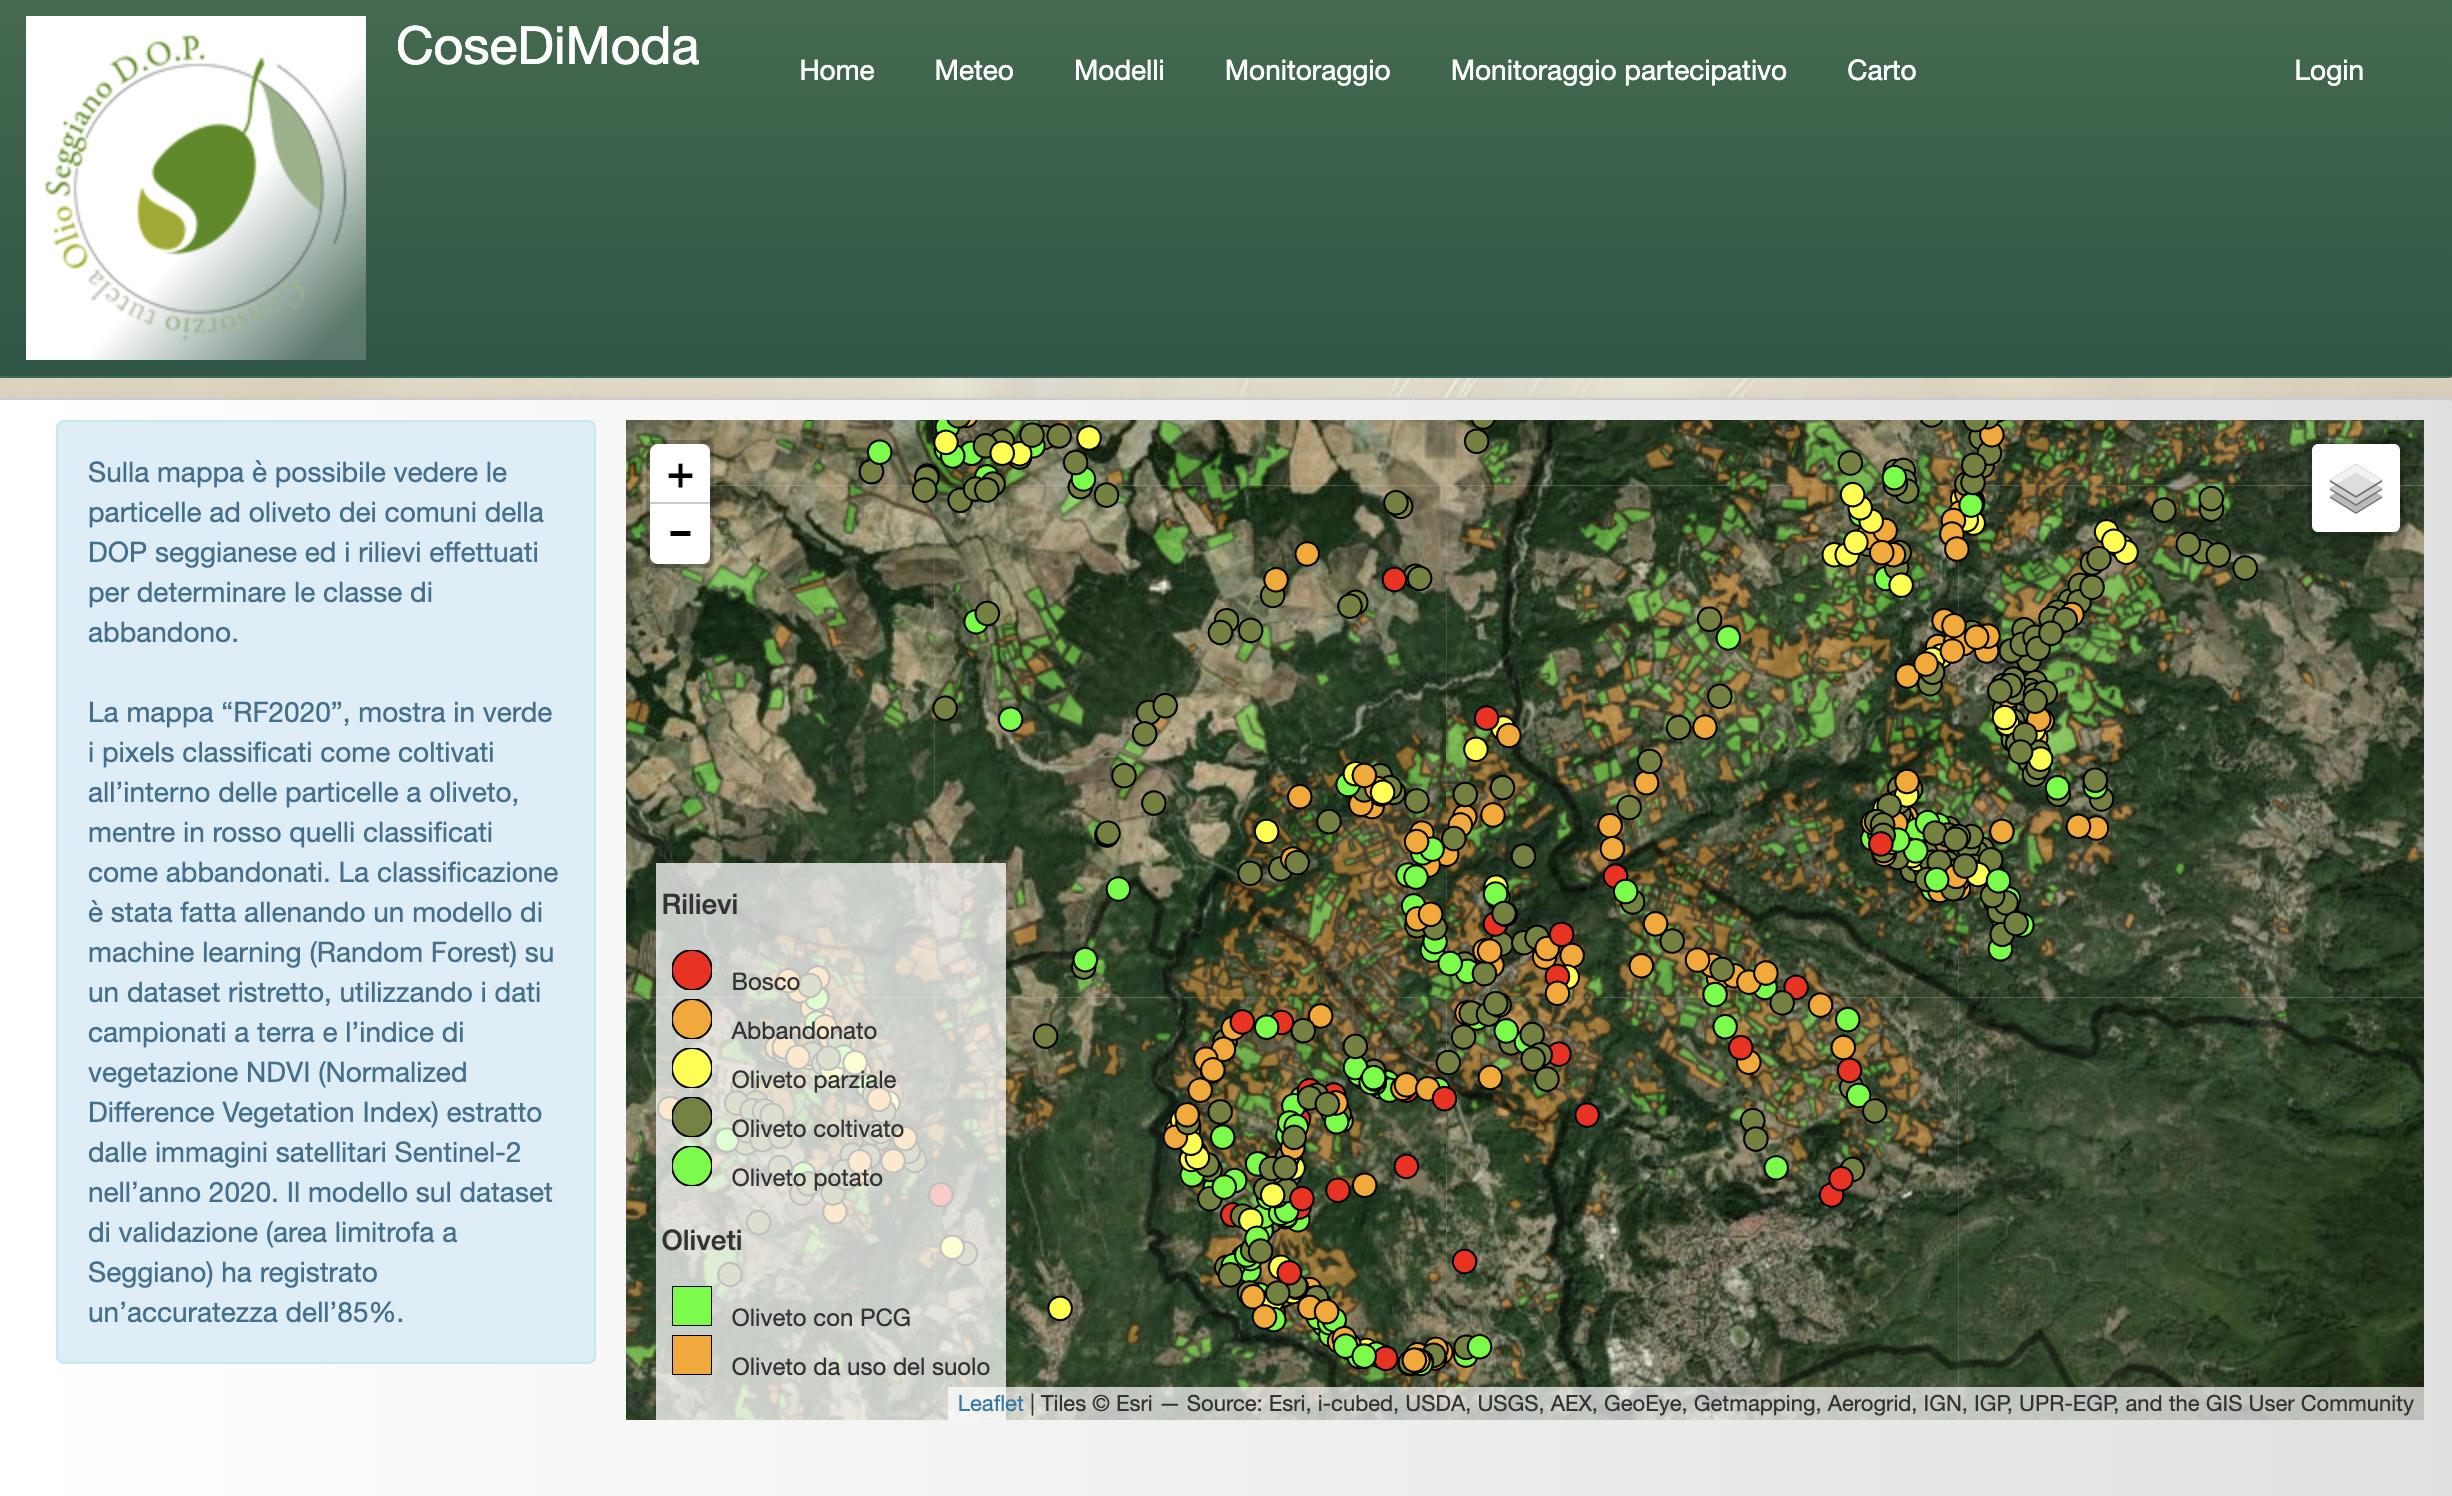This screenshot has height=1496, width=2452.
Task: Click the orange Oliveto da uso del suolo square
Action: (x=691, y=1355)
